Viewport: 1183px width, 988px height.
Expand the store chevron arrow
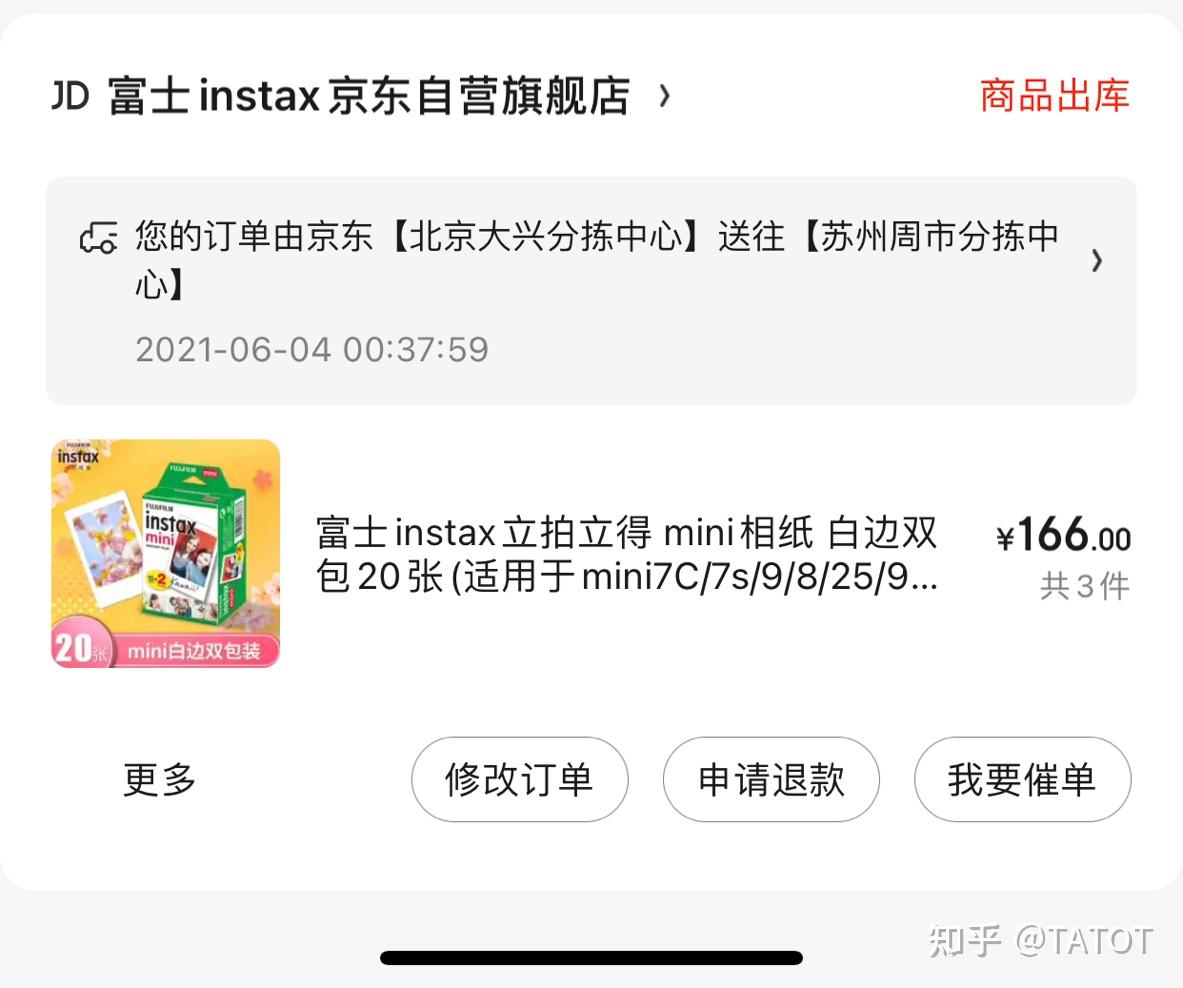pos(664,96)
